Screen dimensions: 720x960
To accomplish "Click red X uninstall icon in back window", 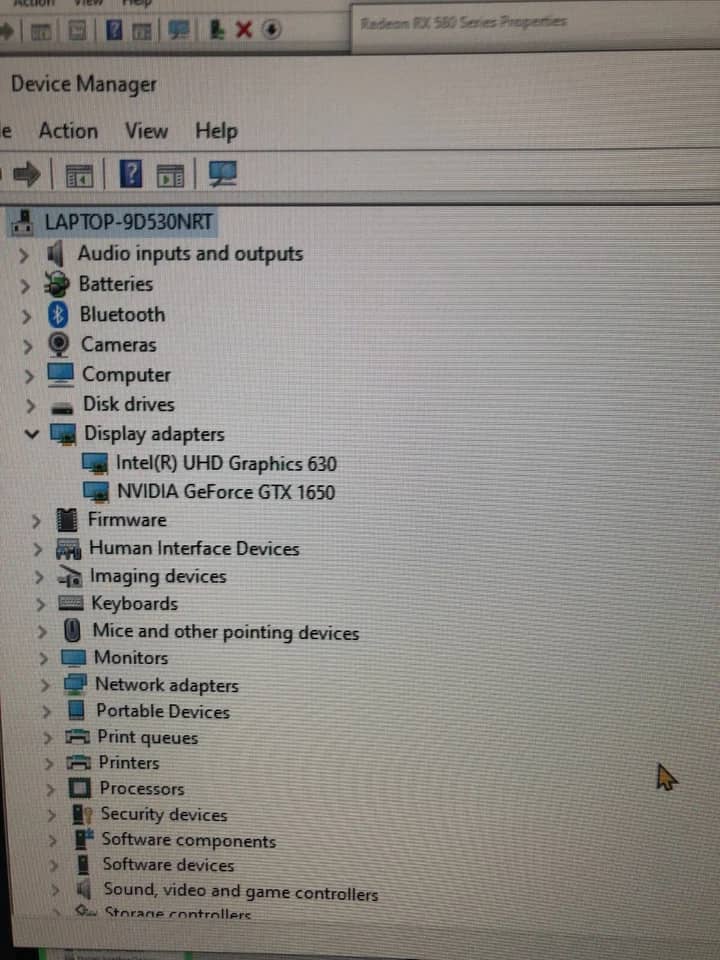I will pos(244,29).
